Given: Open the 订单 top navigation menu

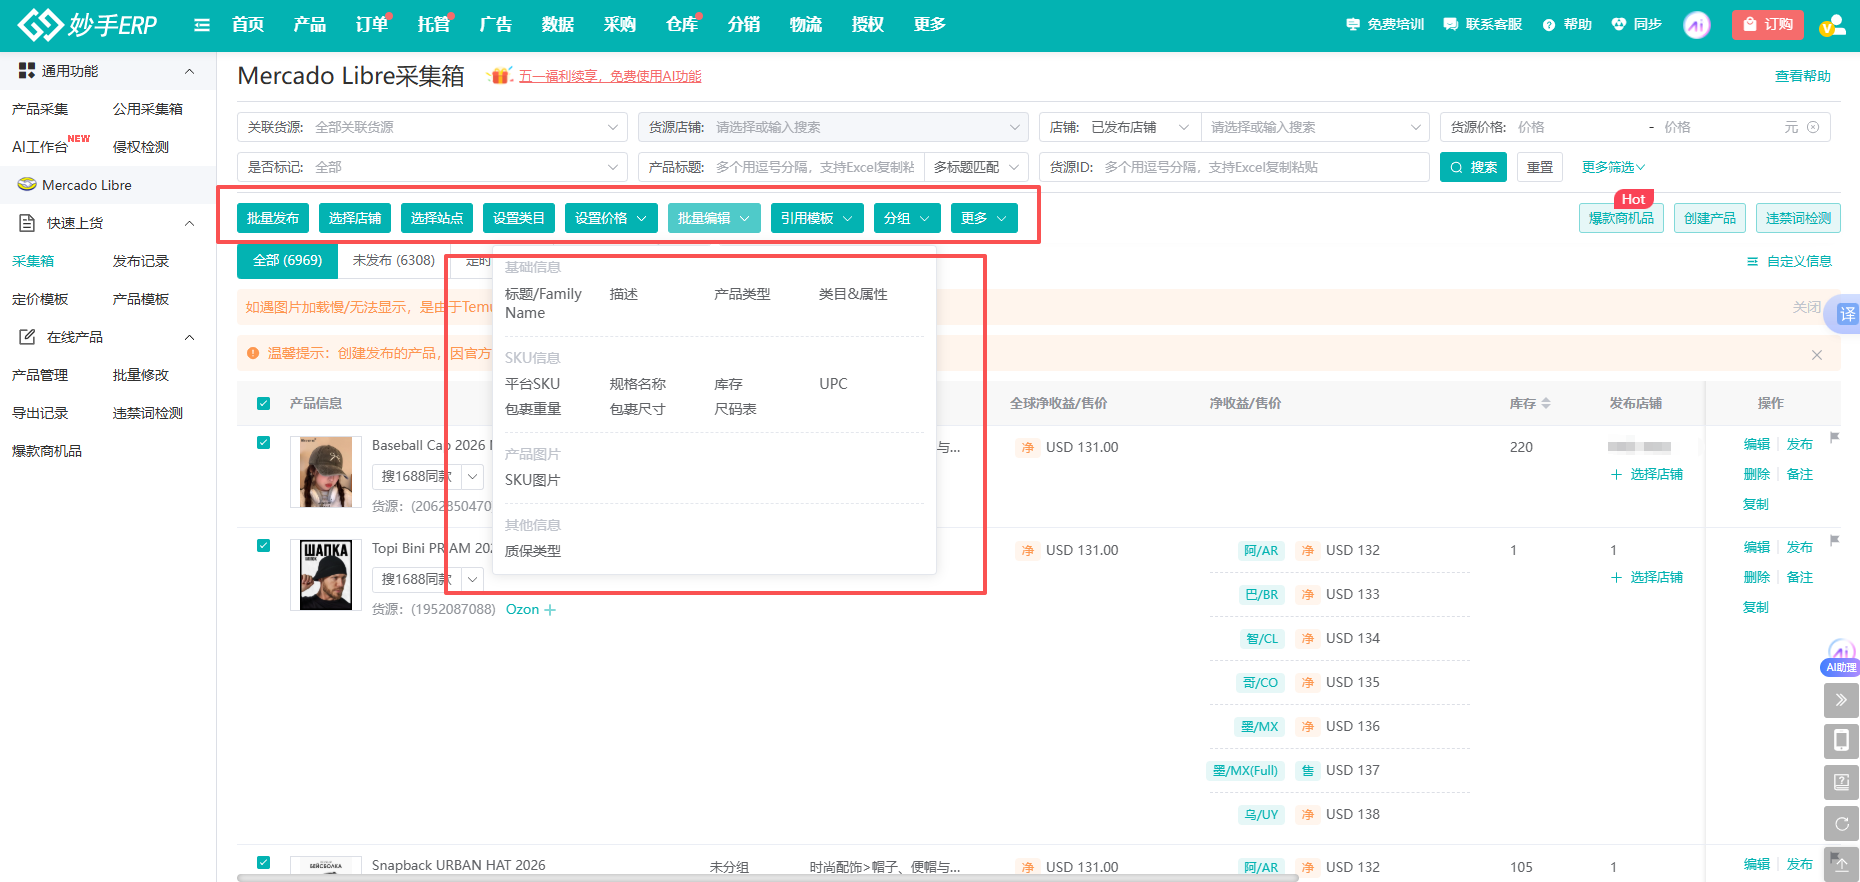Looking at the screenshot, I should (x=371, y=24).
